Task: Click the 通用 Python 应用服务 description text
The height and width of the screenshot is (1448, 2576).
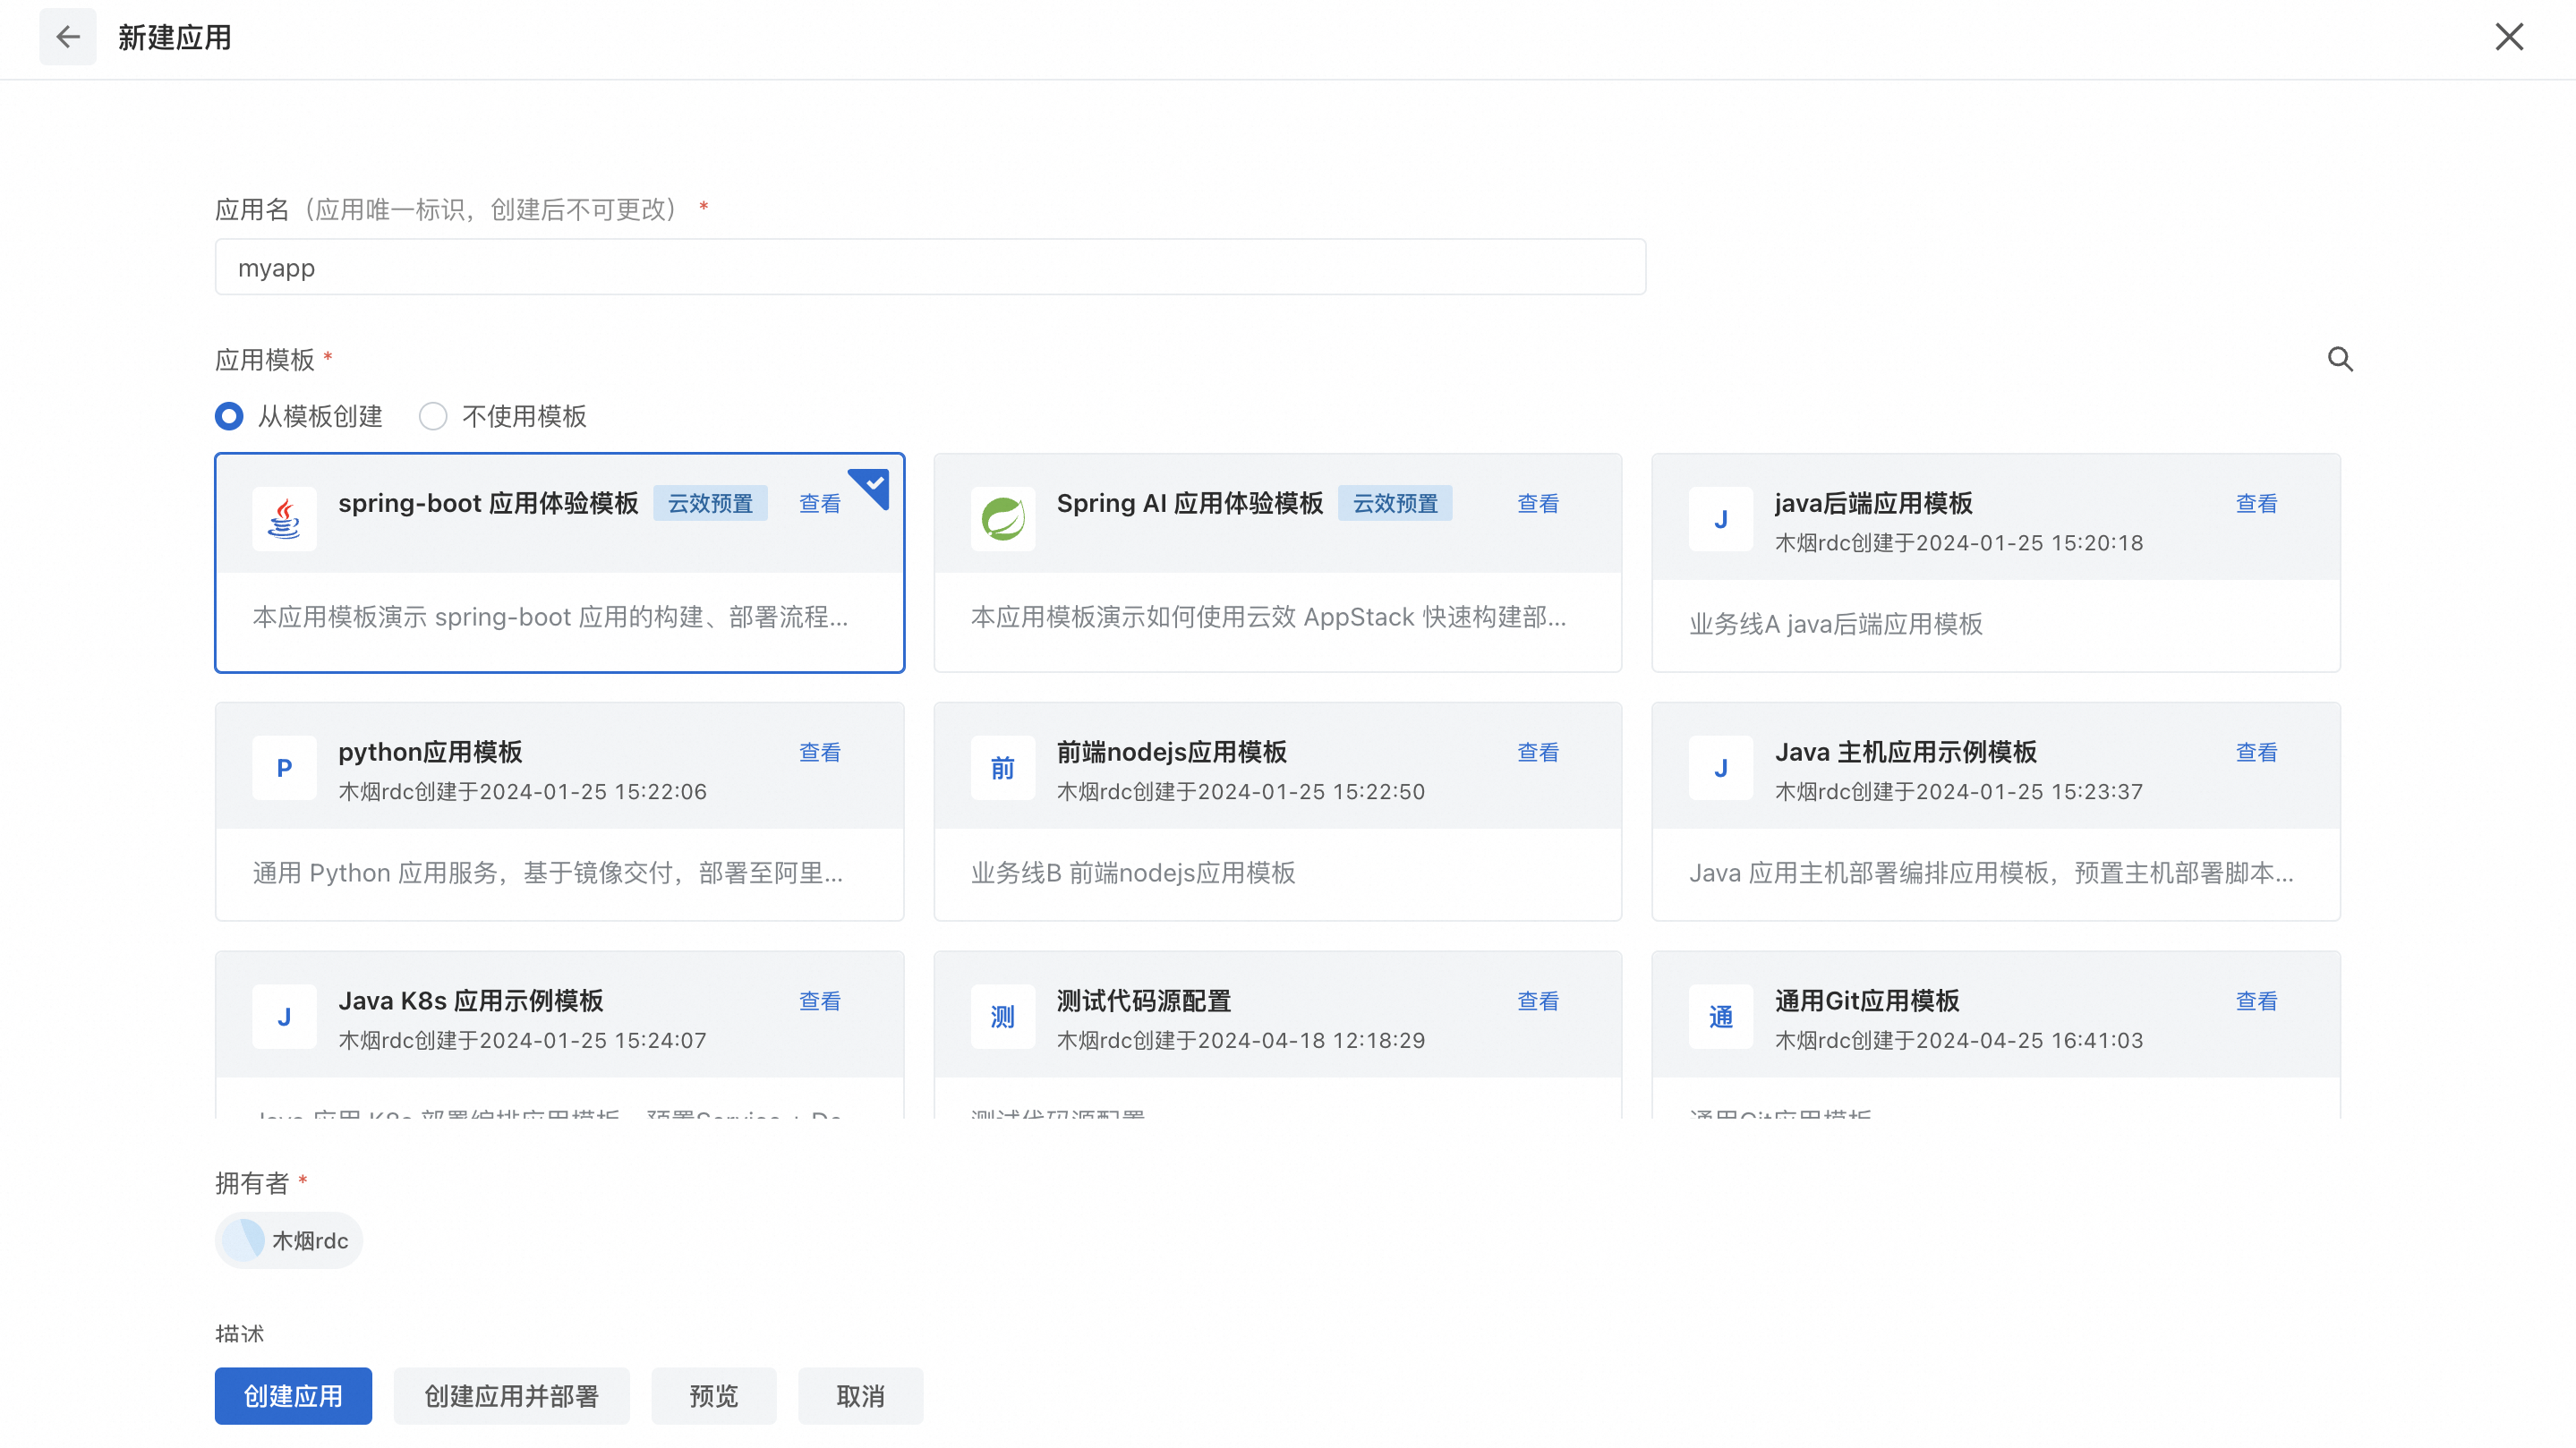Action: click(548, 873)
